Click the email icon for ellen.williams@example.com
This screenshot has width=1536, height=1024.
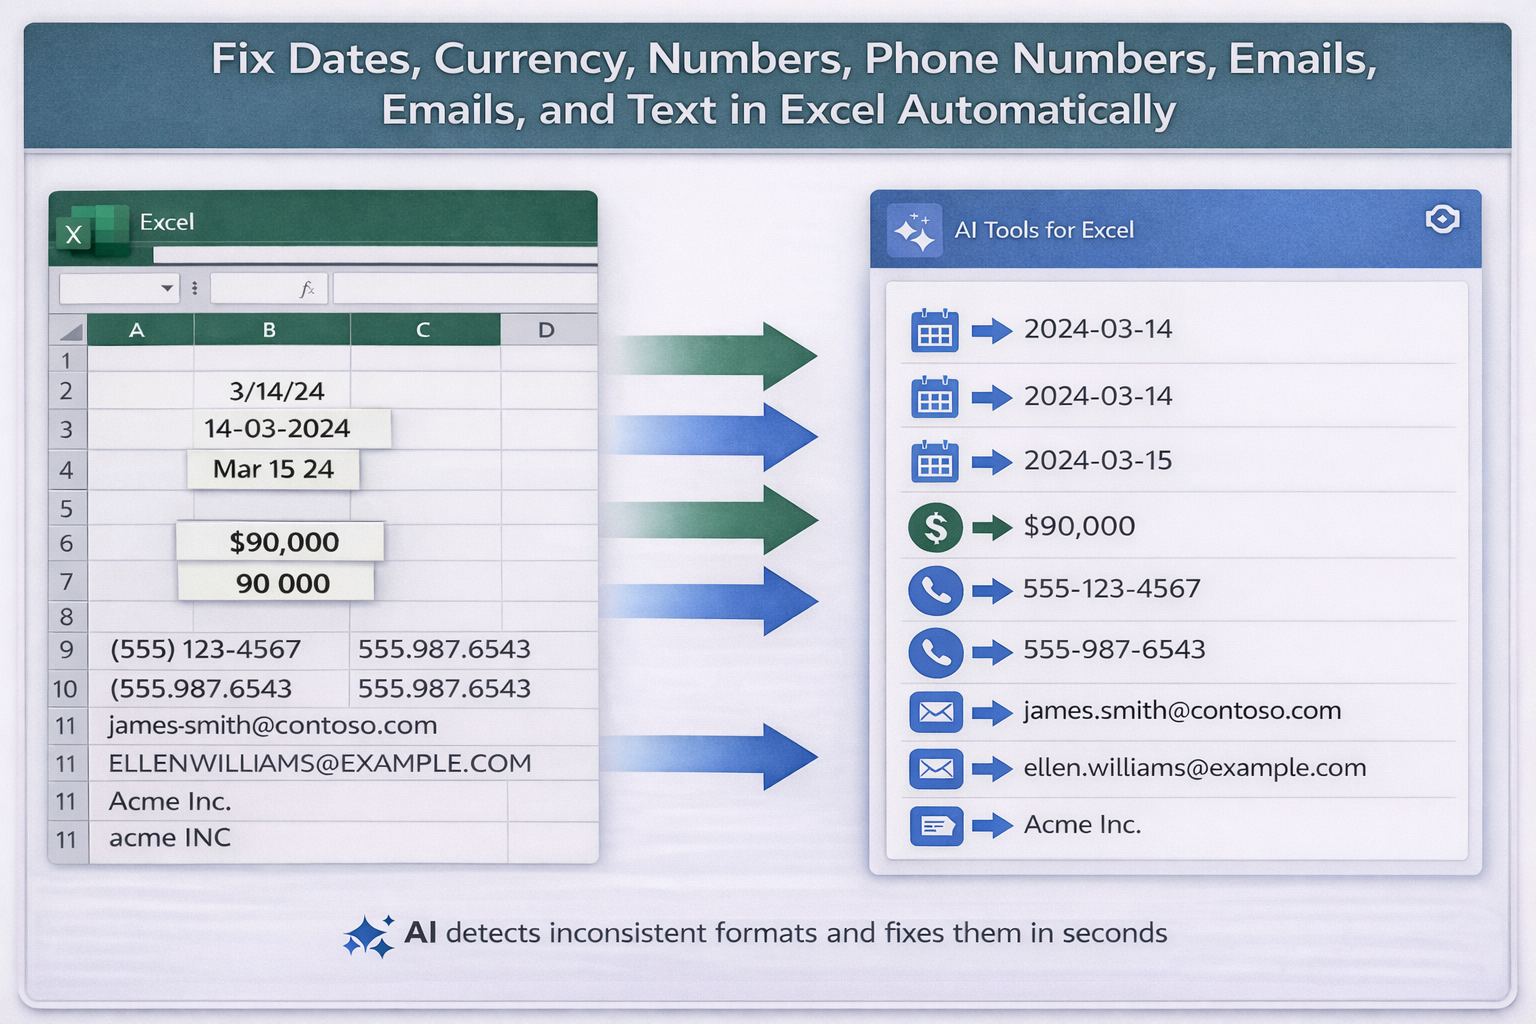pyautogui.click(x=934, y=768)
